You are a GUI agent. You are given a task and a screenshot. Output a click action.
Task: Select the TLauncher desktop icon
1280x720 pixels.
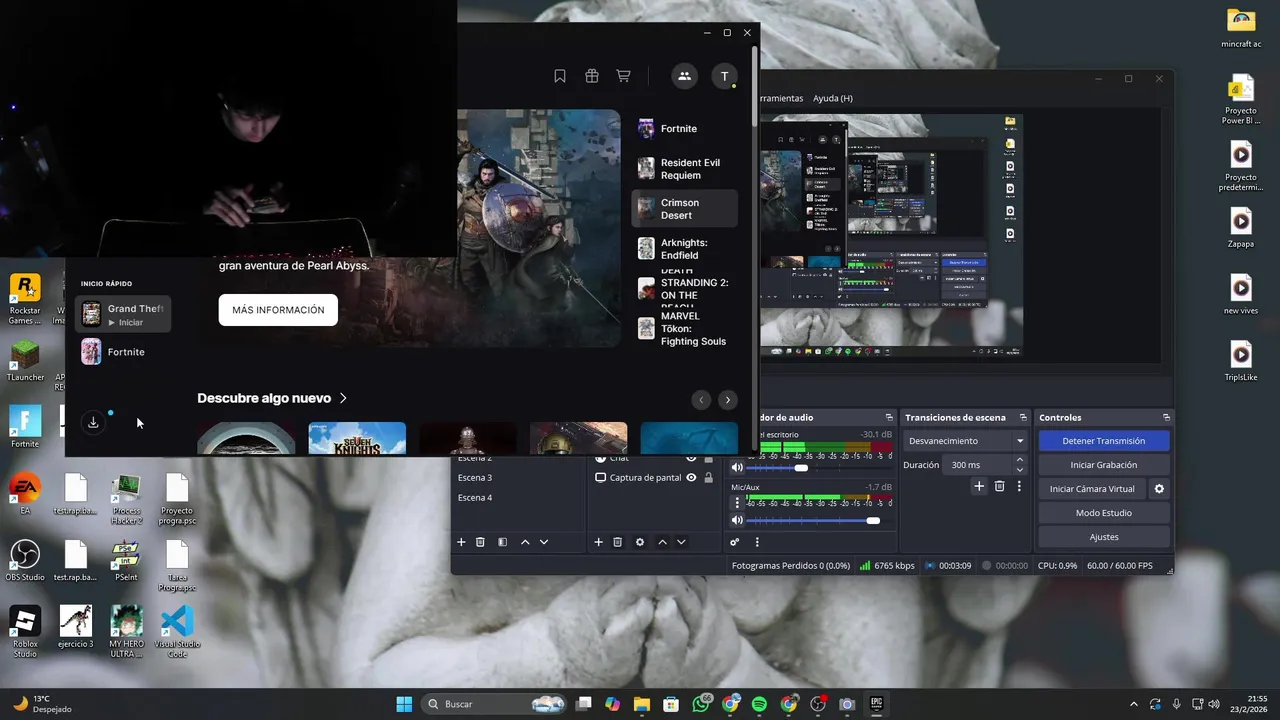(25, 361)
